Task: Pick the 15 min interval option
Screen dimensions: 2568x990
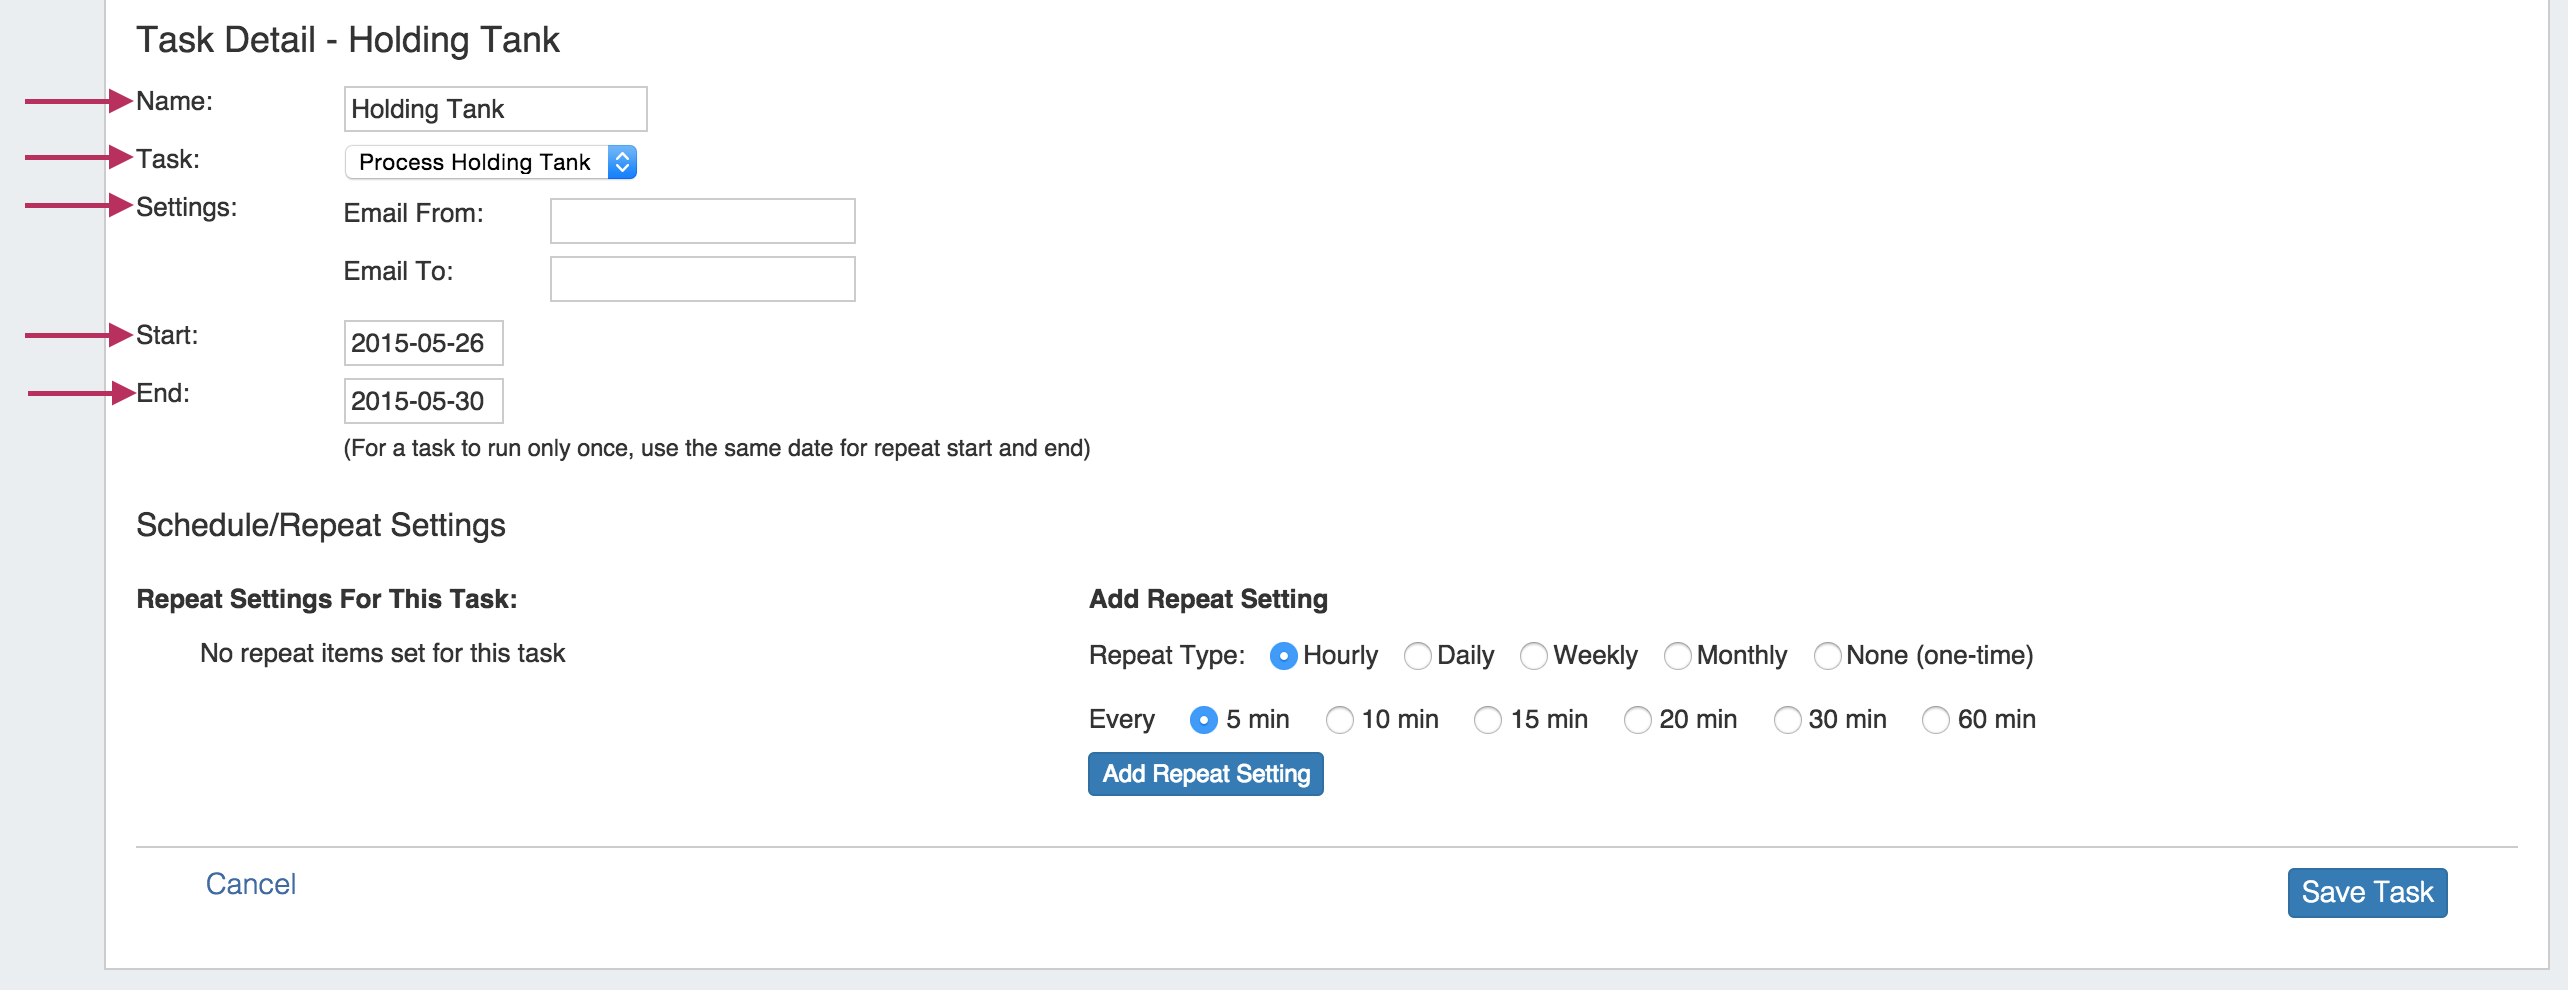Action: (1488, 720)
